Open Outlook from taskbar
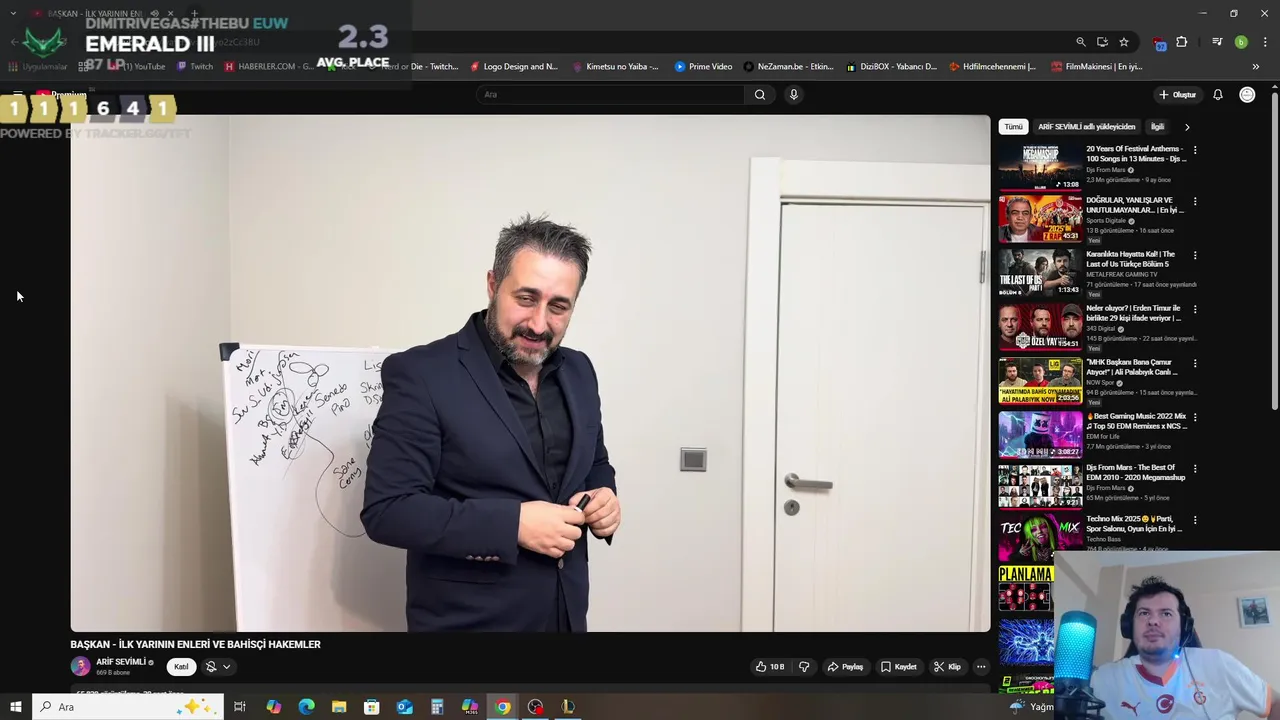 click(404, 707)
